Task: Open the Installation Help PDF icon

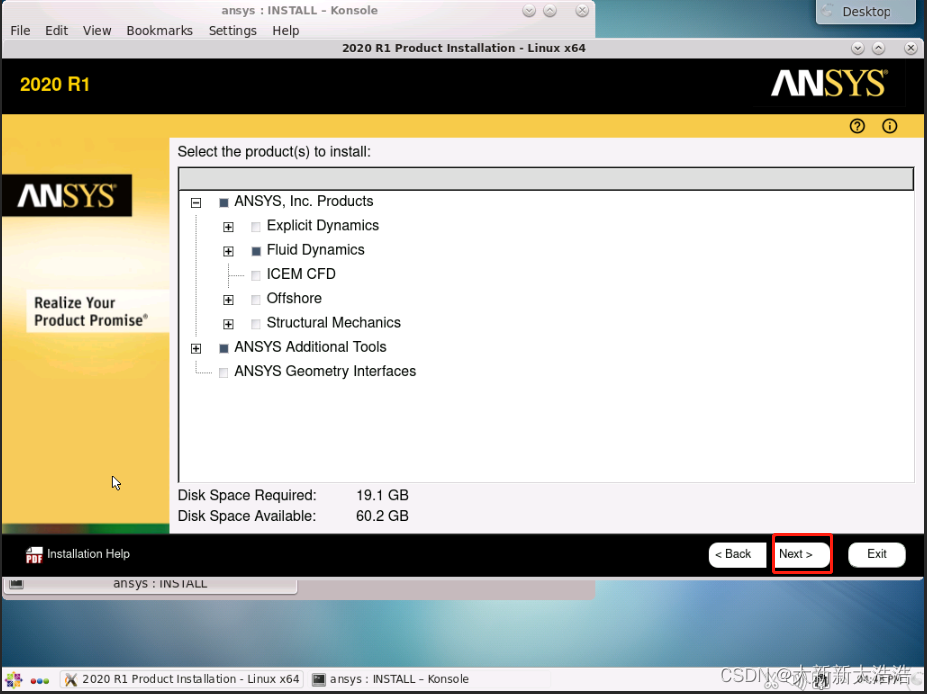Action: [x=35, y=555]
